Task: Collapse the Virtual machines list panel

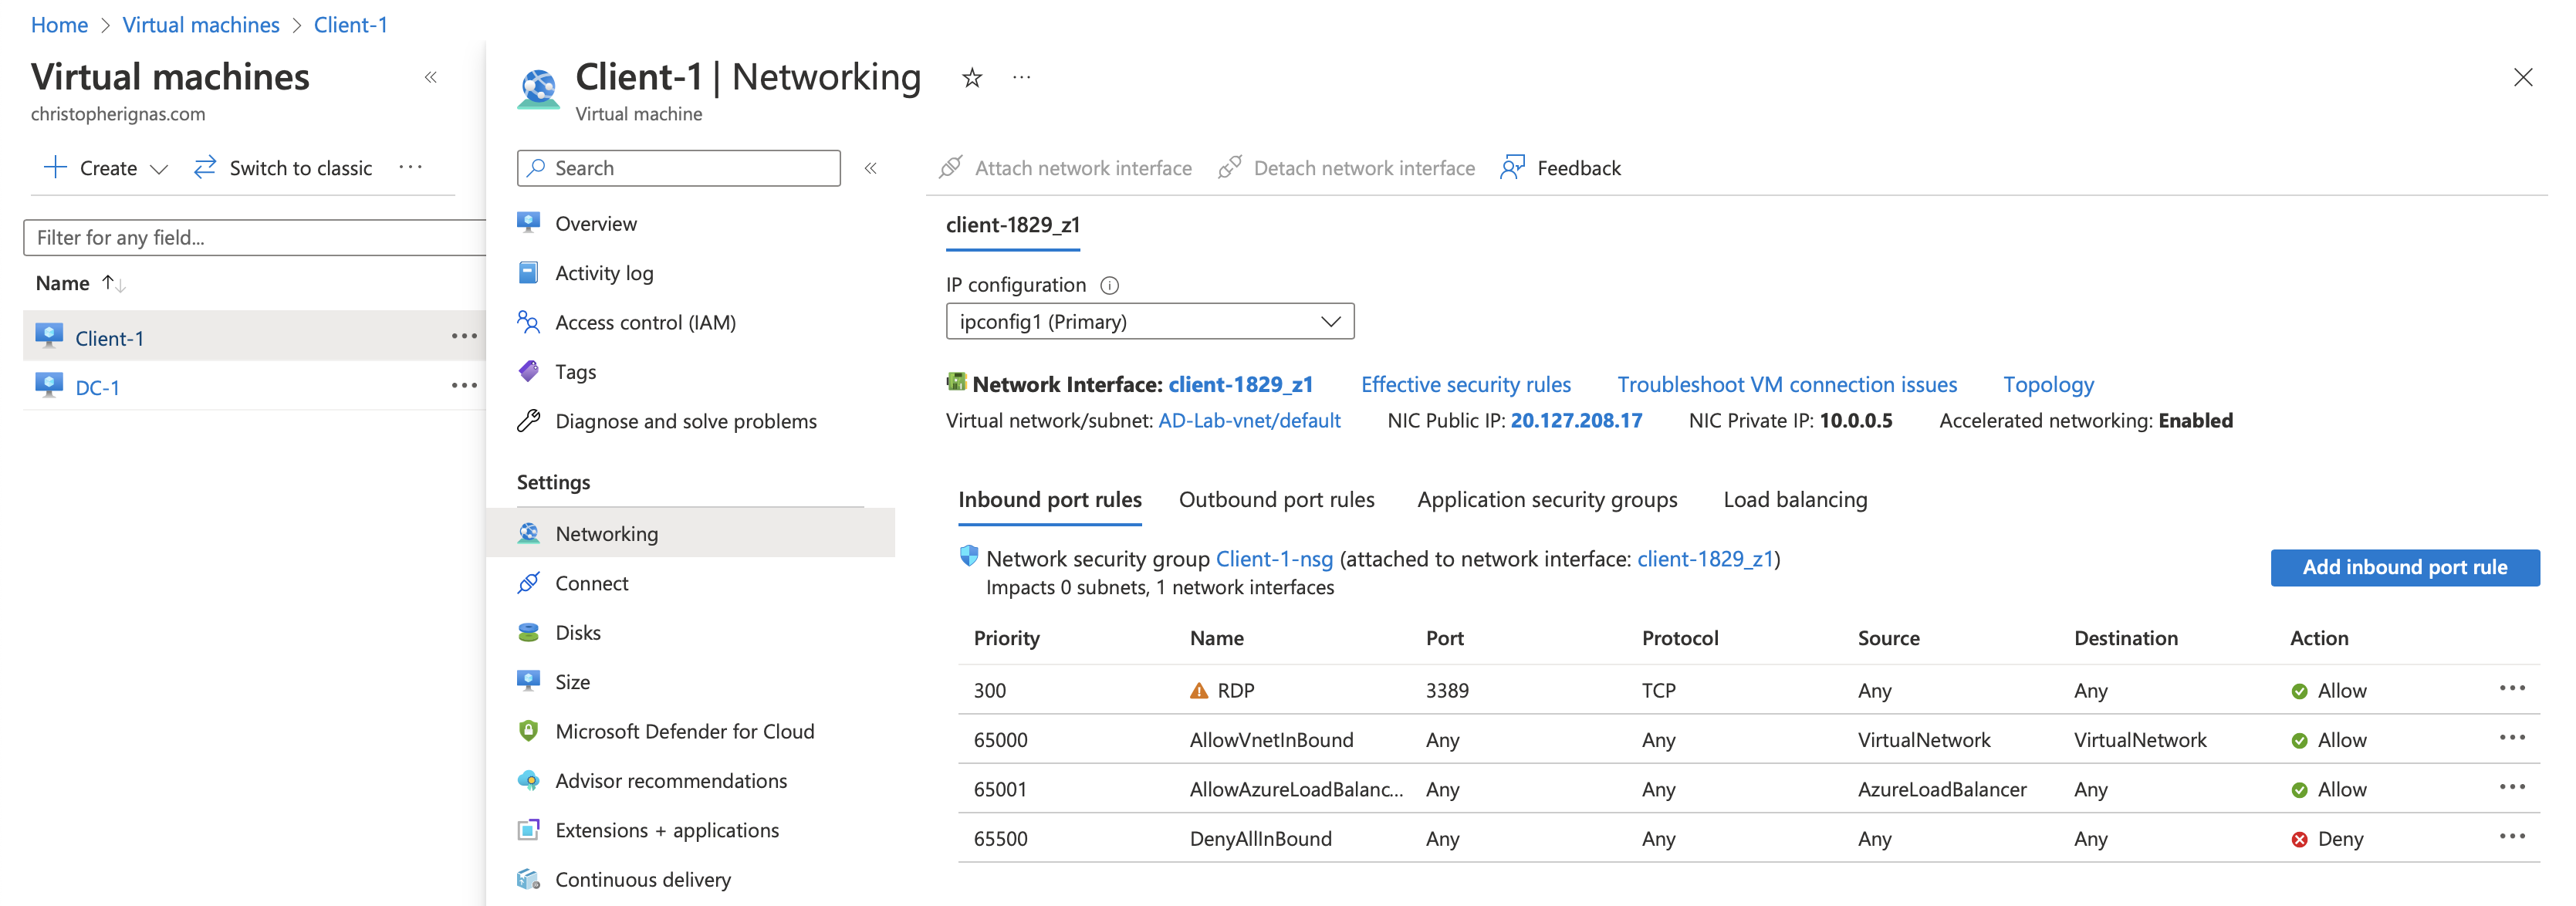Action: pyautogui.click(x=431, y=77)
